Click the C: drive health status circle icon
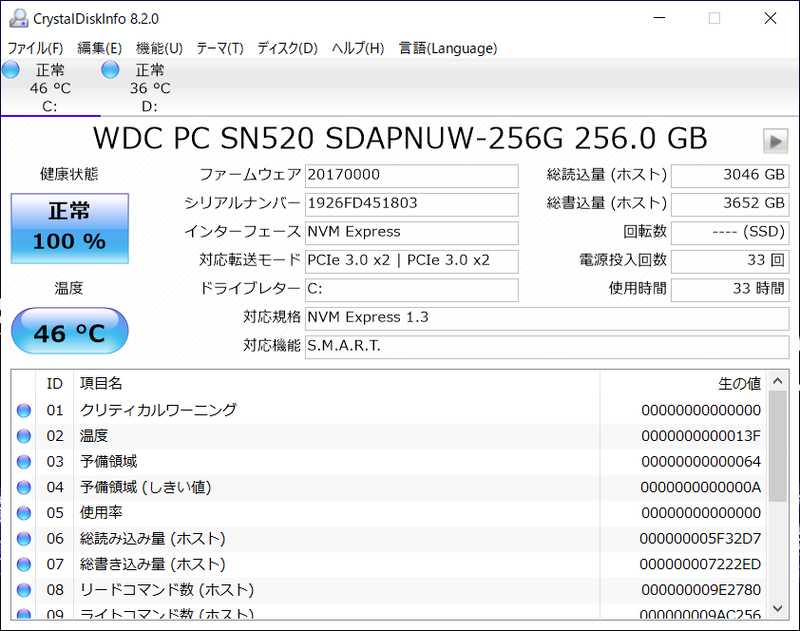 tap(10, 69)
